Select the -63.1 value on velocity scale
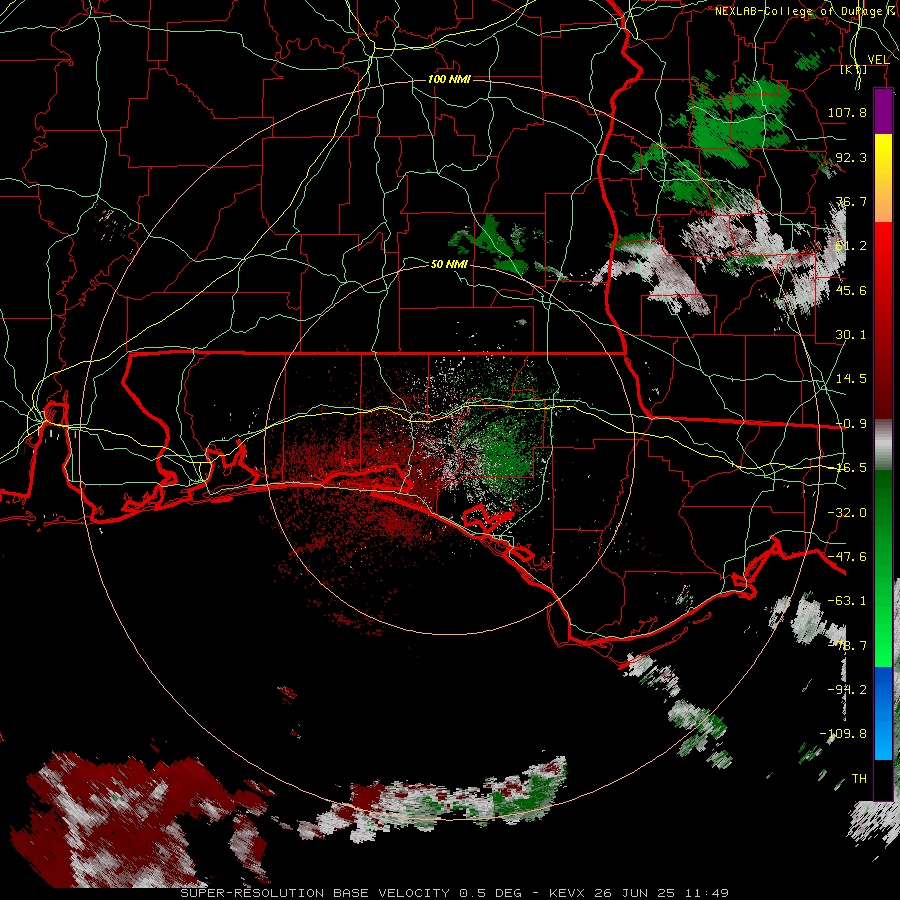Viewport: 900px width, 900px height. pyautogui.click(x=847, y=601)
